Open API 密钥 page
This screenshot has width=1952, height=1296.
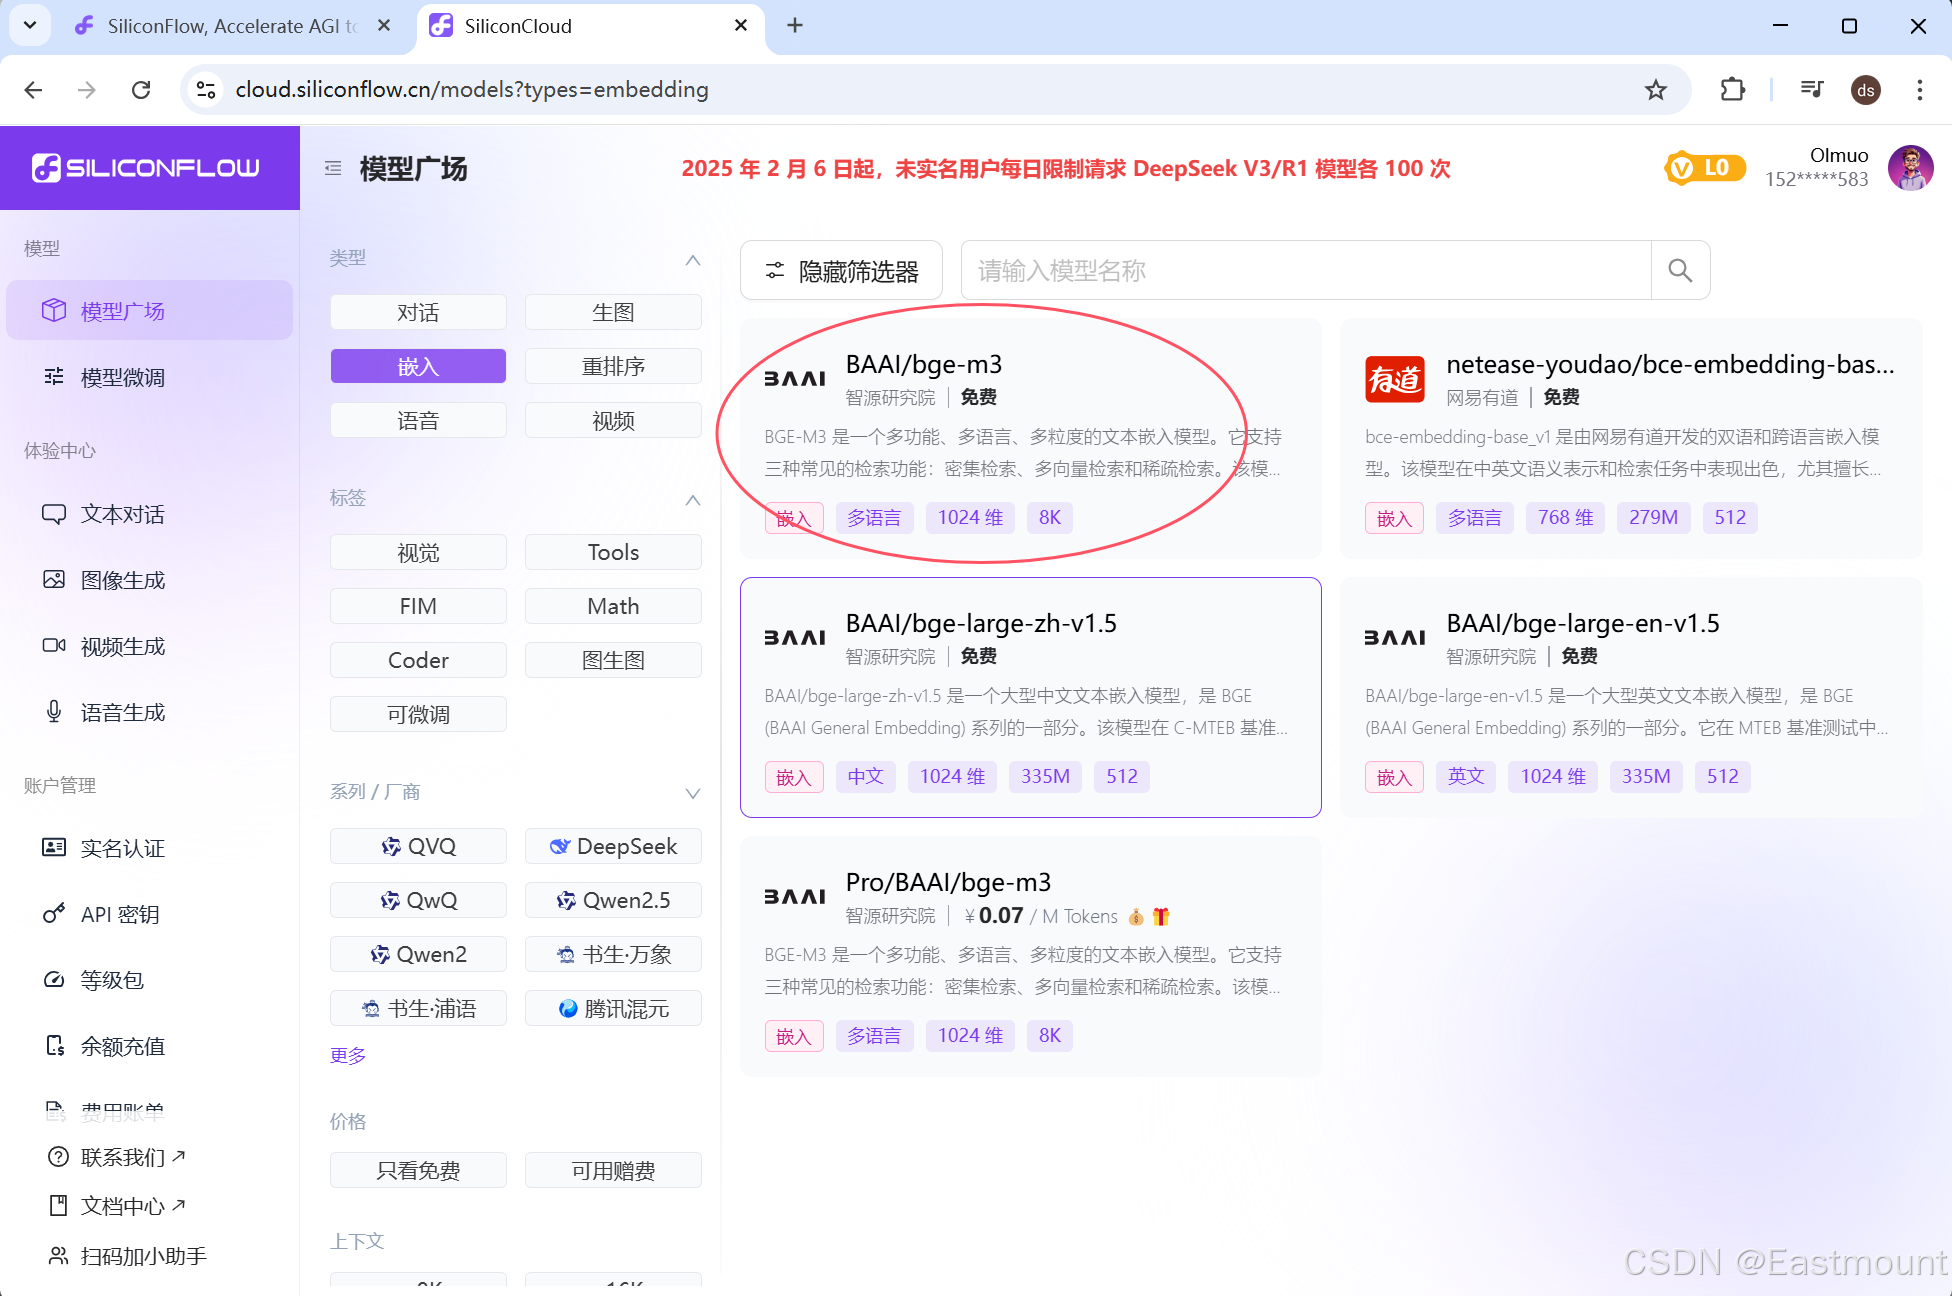coord(149,914)
